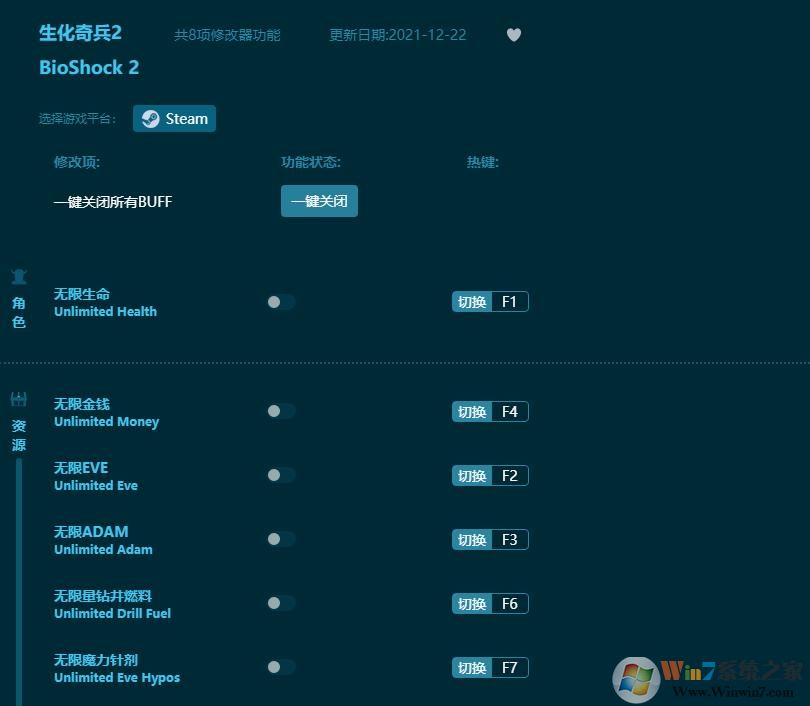Click the F1 hotkey button for Unlimited Health
810x706 pixels.
click(x=490, y=302)
